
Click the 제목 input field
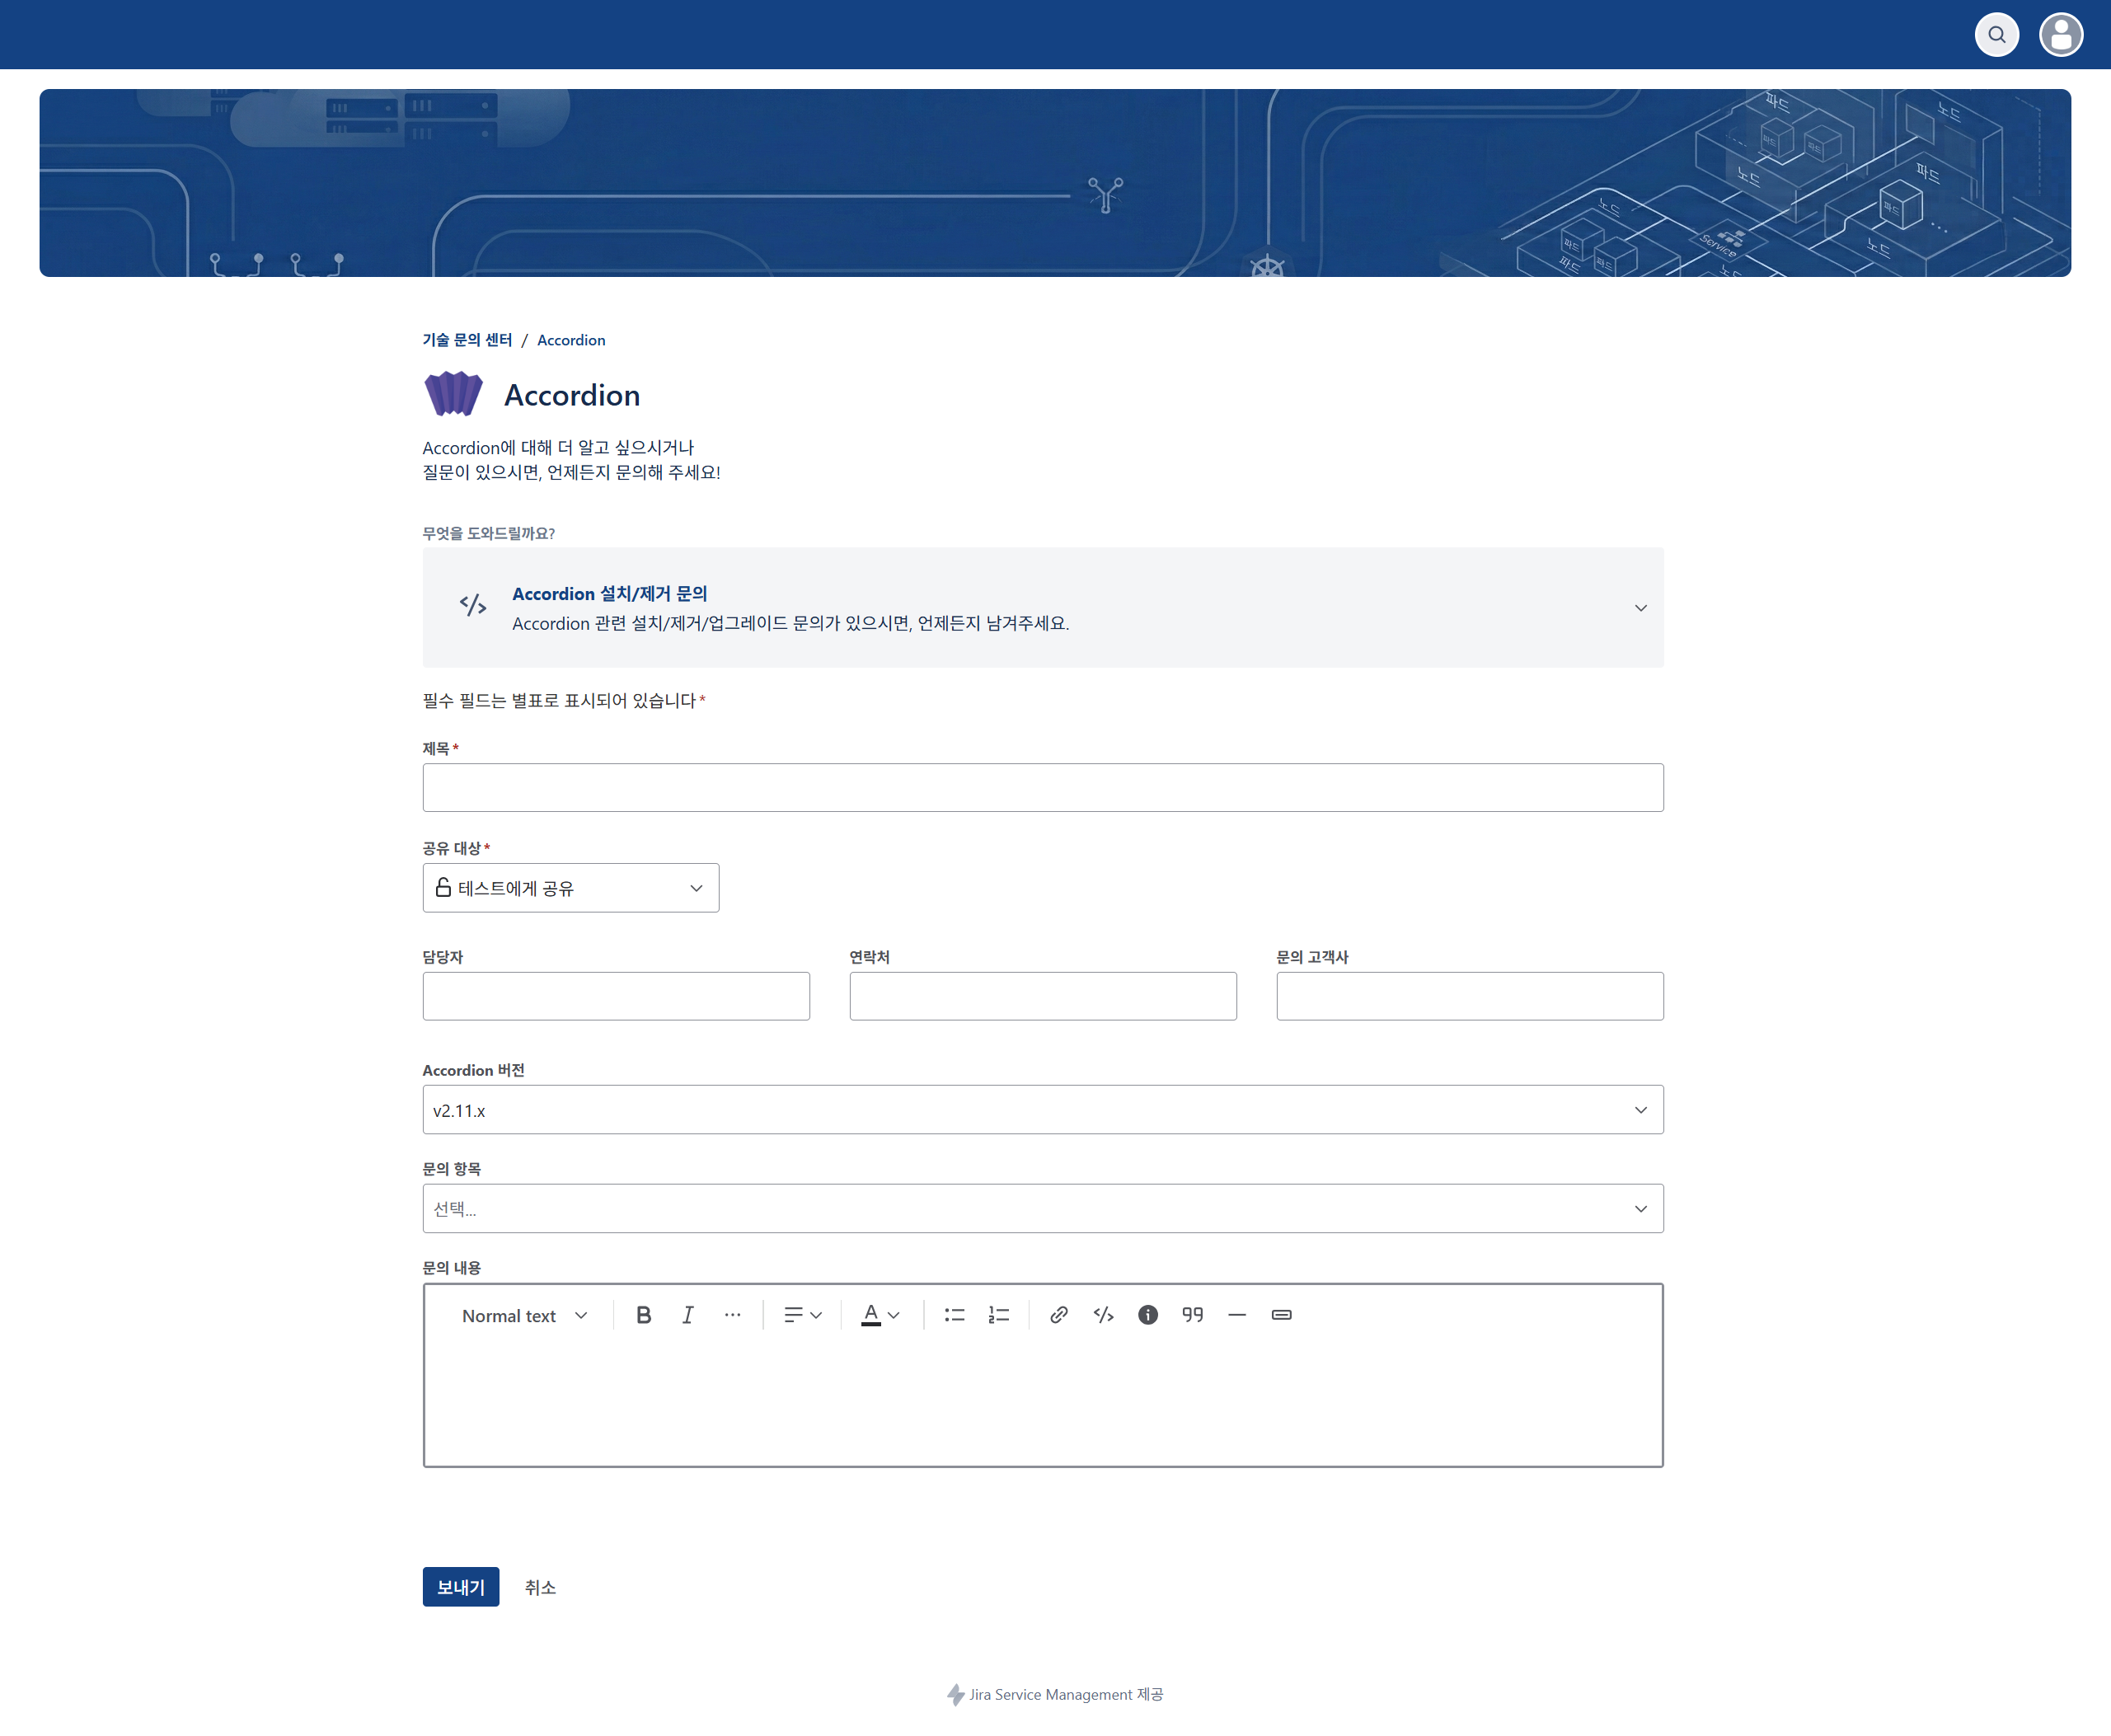coord(1043,788)
